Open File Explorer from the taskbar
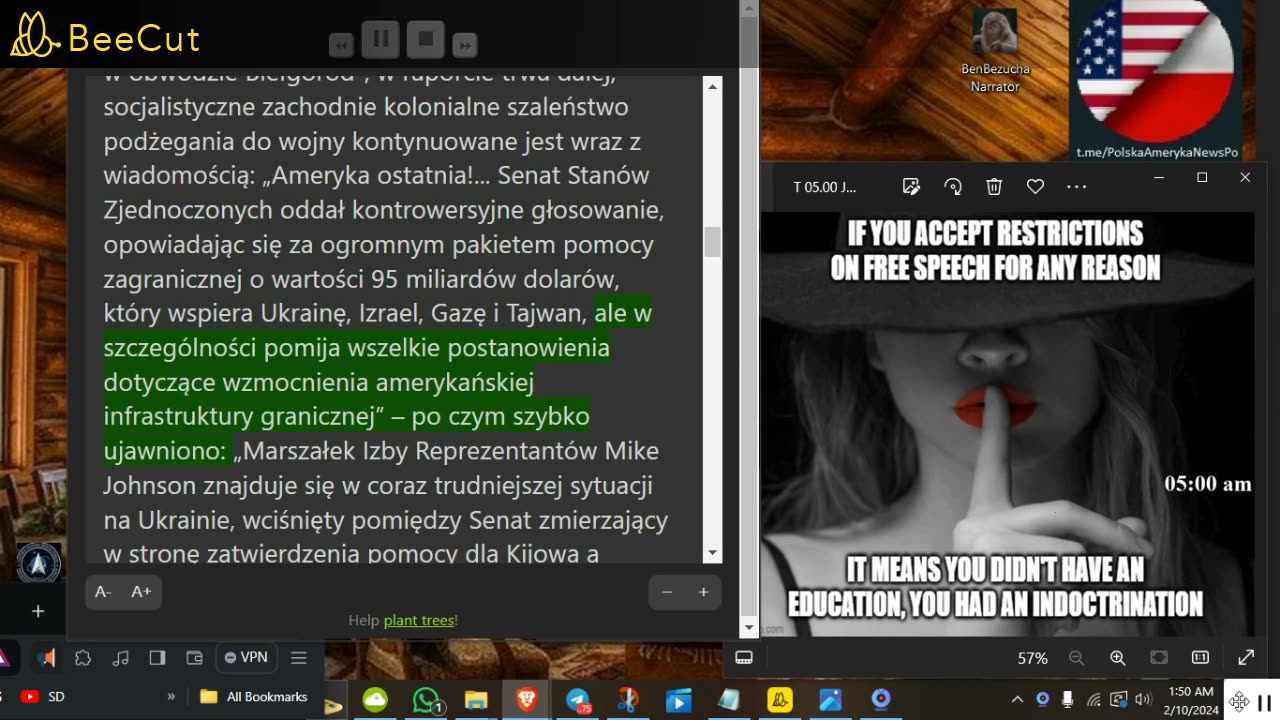Viewport: 1280px width, 720px height. pyautogui.click(x=476, y=700)
